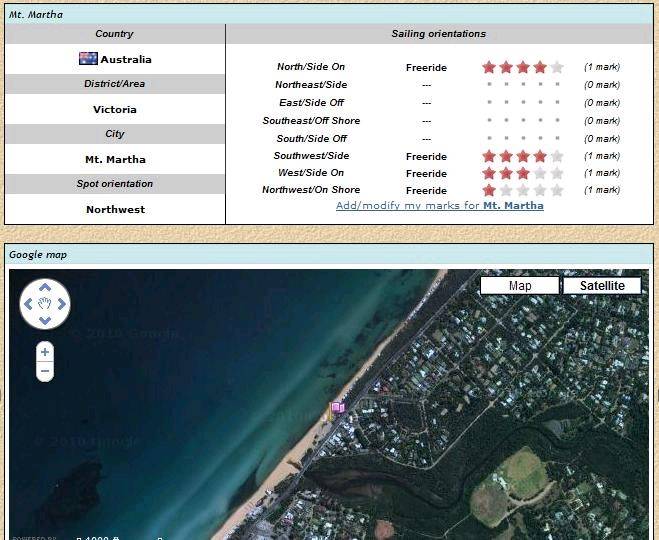
Task: Click the third star of the West/Side On rating
Action: coord(523,173)
